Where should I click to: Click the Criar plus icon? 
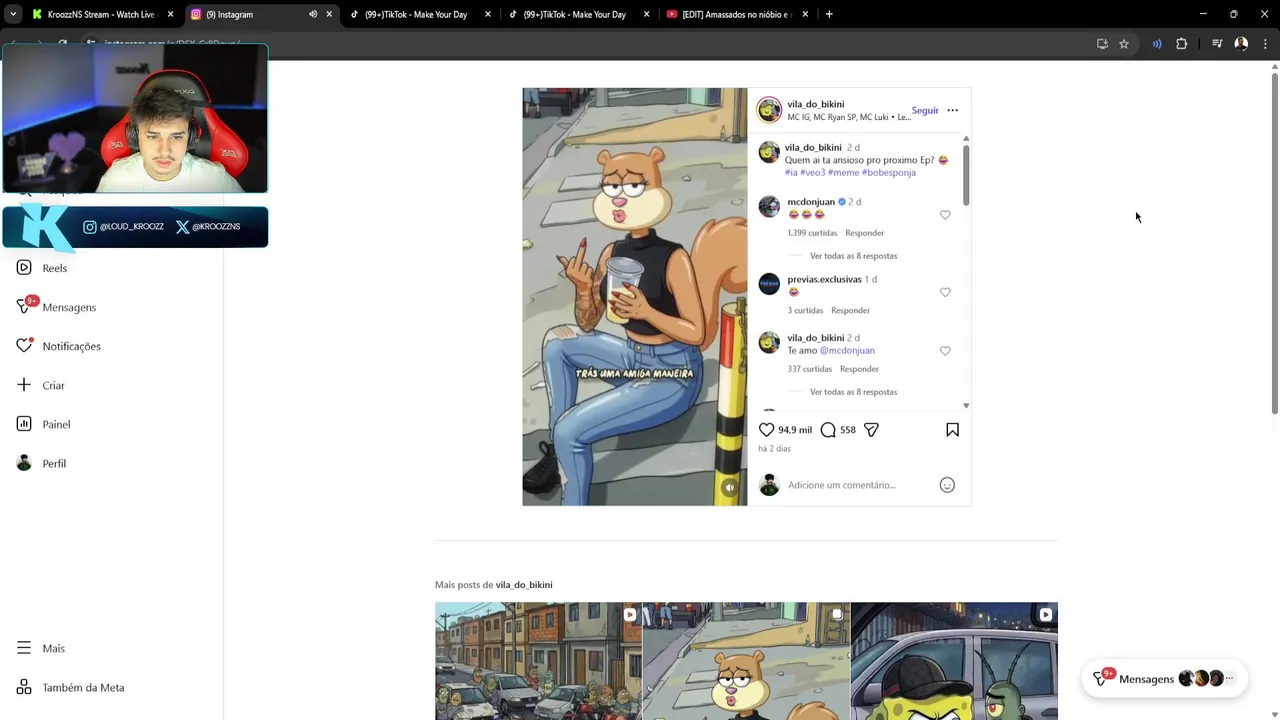tap(24, 384)
